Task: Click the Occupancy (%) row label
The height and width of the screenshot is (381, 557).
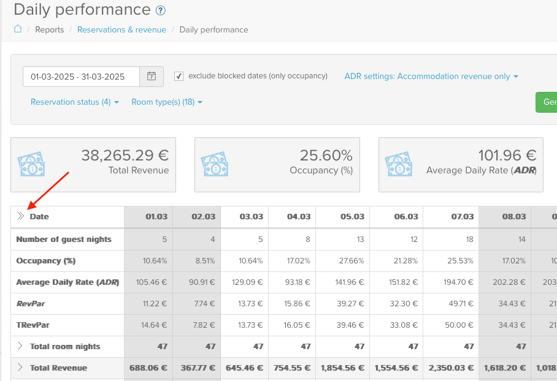Action: click(x=46, y=261)
